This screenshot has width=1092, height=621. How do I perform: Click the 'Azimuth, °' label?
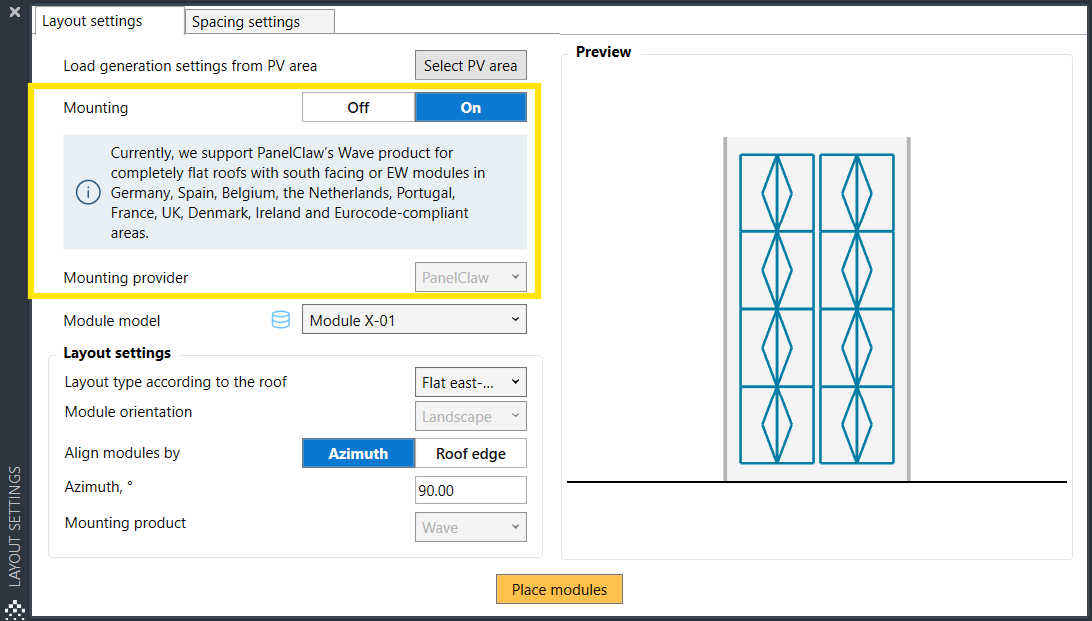tap(99, 487)
